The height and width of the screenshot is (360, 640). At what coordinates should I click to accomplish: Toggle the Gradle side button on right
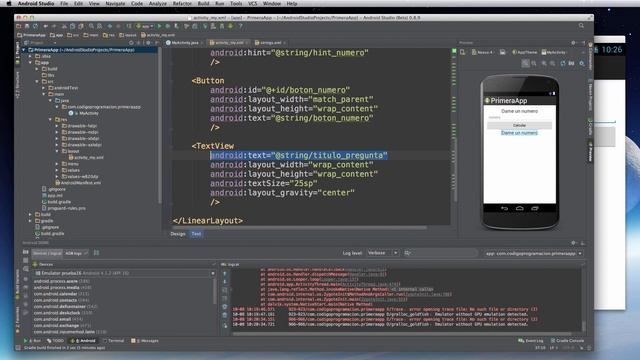click(x=590, y=126)
